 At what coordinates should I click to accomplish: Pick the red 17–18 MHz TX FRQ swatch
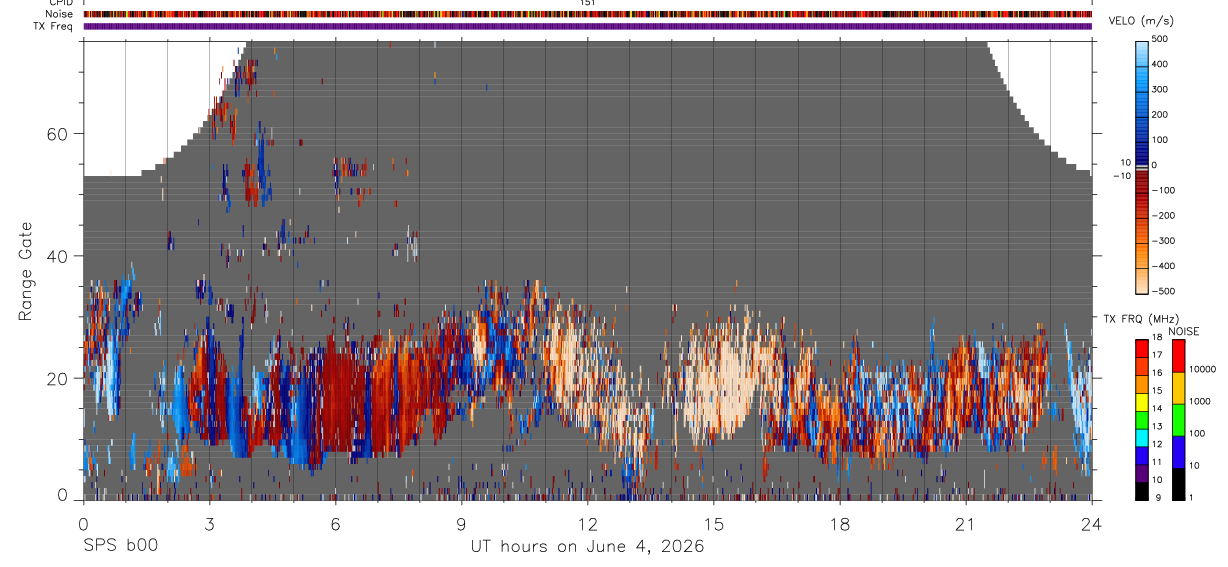pos(1142,347)
